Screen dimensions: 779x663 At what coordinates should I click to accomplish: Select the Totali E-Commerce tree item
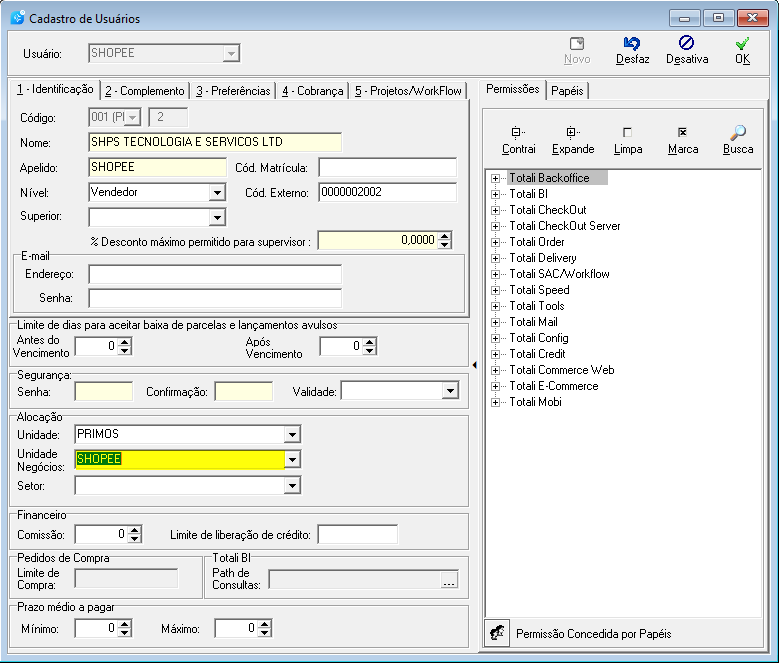[553, 386]
